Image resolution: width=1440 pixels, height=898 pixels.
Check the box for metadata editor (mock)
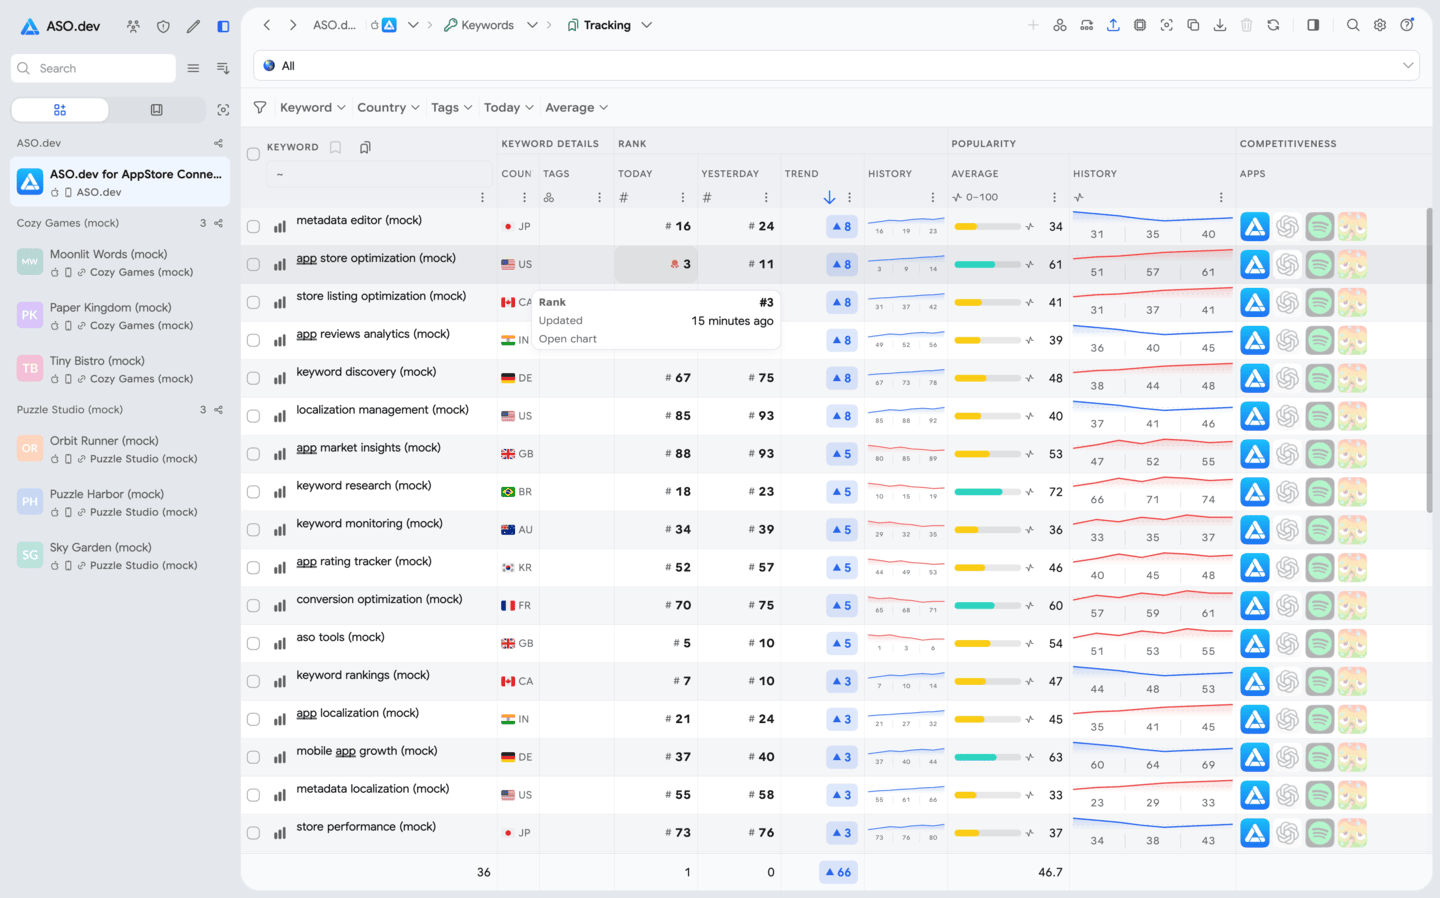(253, 227)
